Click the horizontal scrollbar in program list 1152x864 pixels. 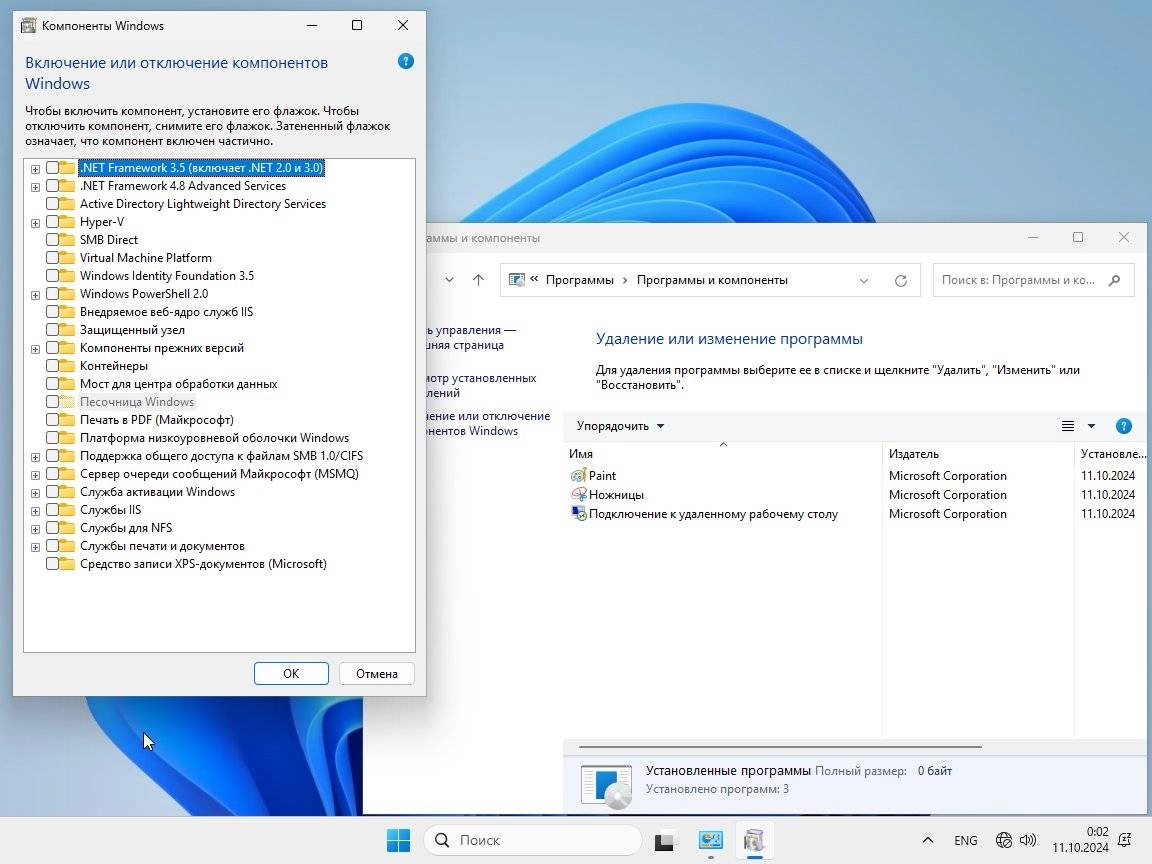(780, 746)
